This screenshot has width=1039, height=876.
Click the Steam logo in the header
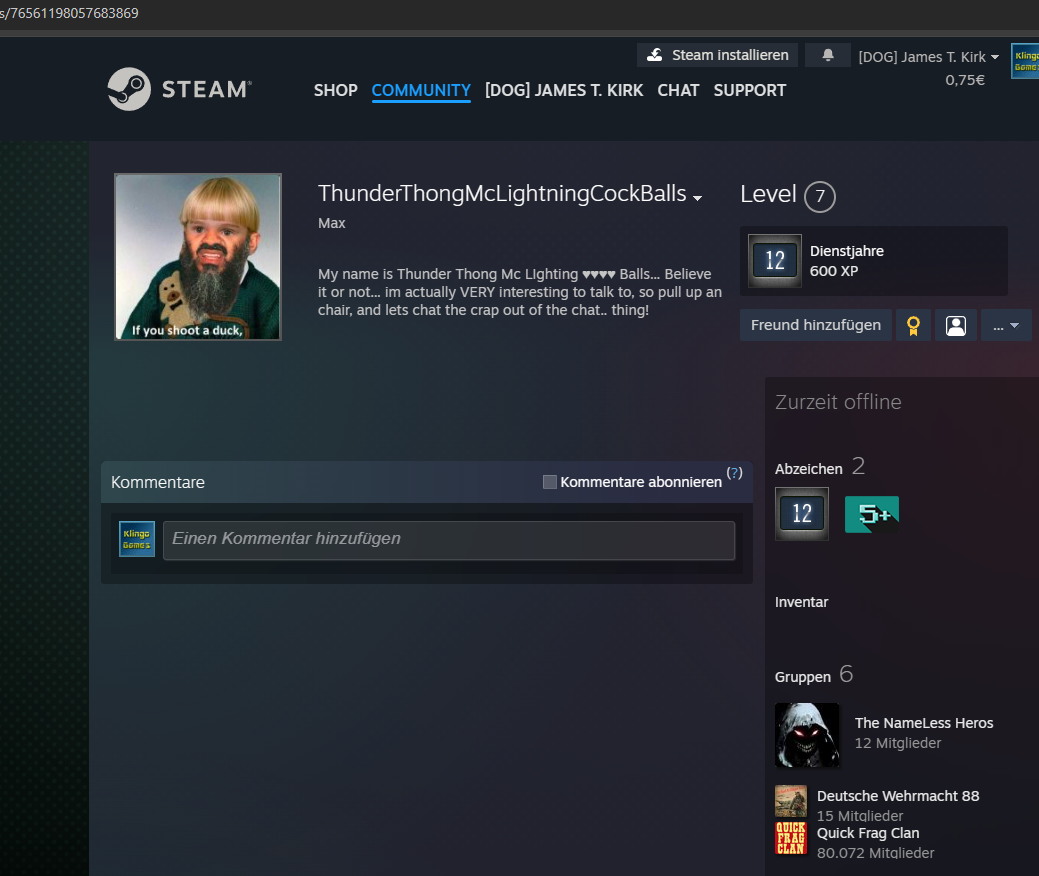coord(179,90)
